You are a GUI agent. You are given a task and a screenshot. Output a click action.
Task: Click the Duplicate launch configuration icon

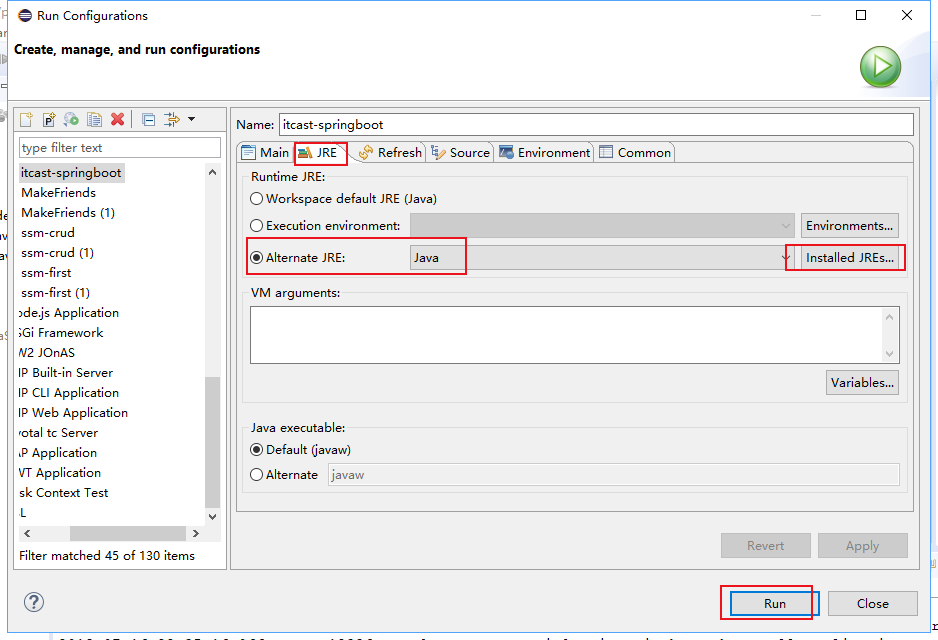click(95, 119)
